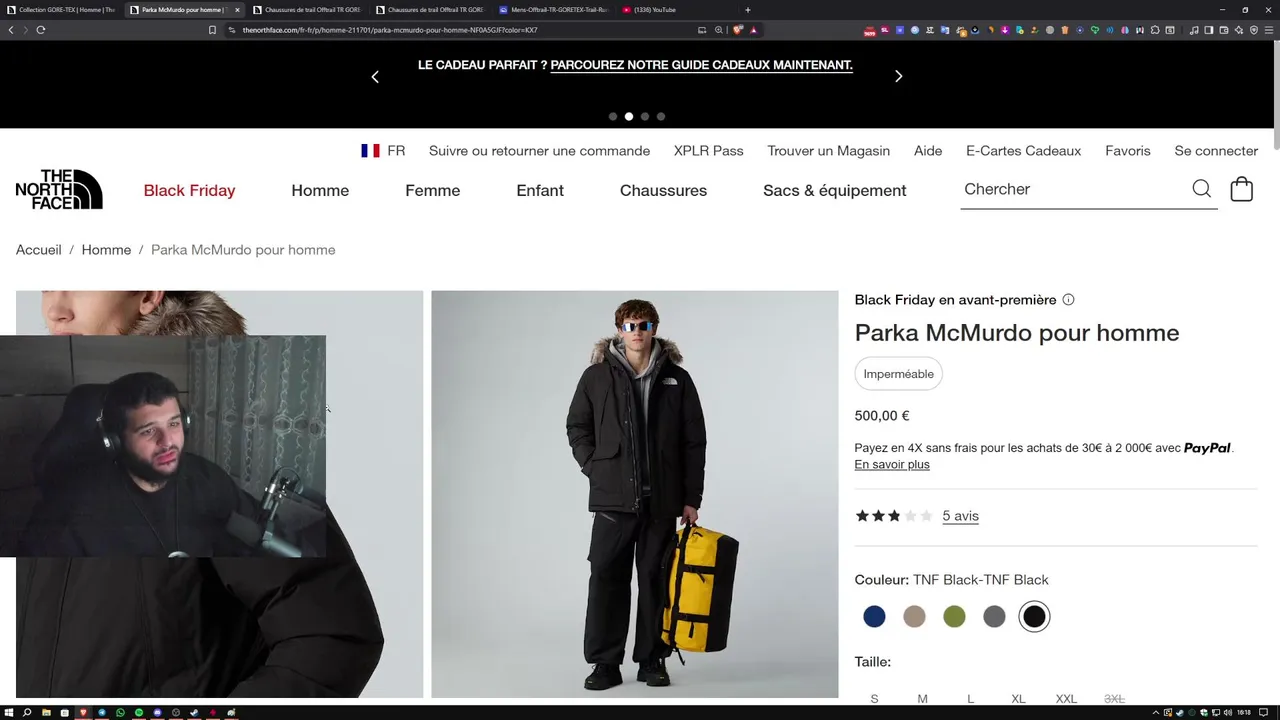Show previous promo banner with left arrow

375,76
